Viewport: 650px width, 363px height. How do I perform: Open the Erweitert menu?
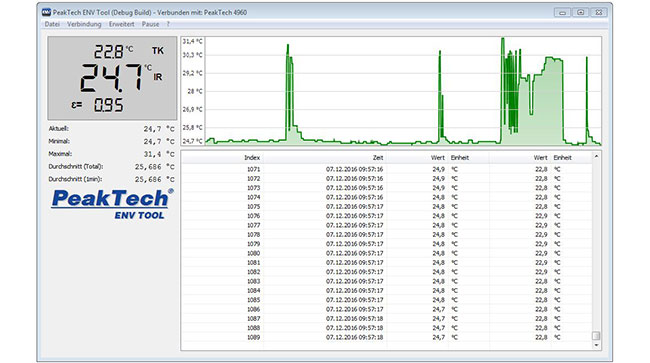121,24
